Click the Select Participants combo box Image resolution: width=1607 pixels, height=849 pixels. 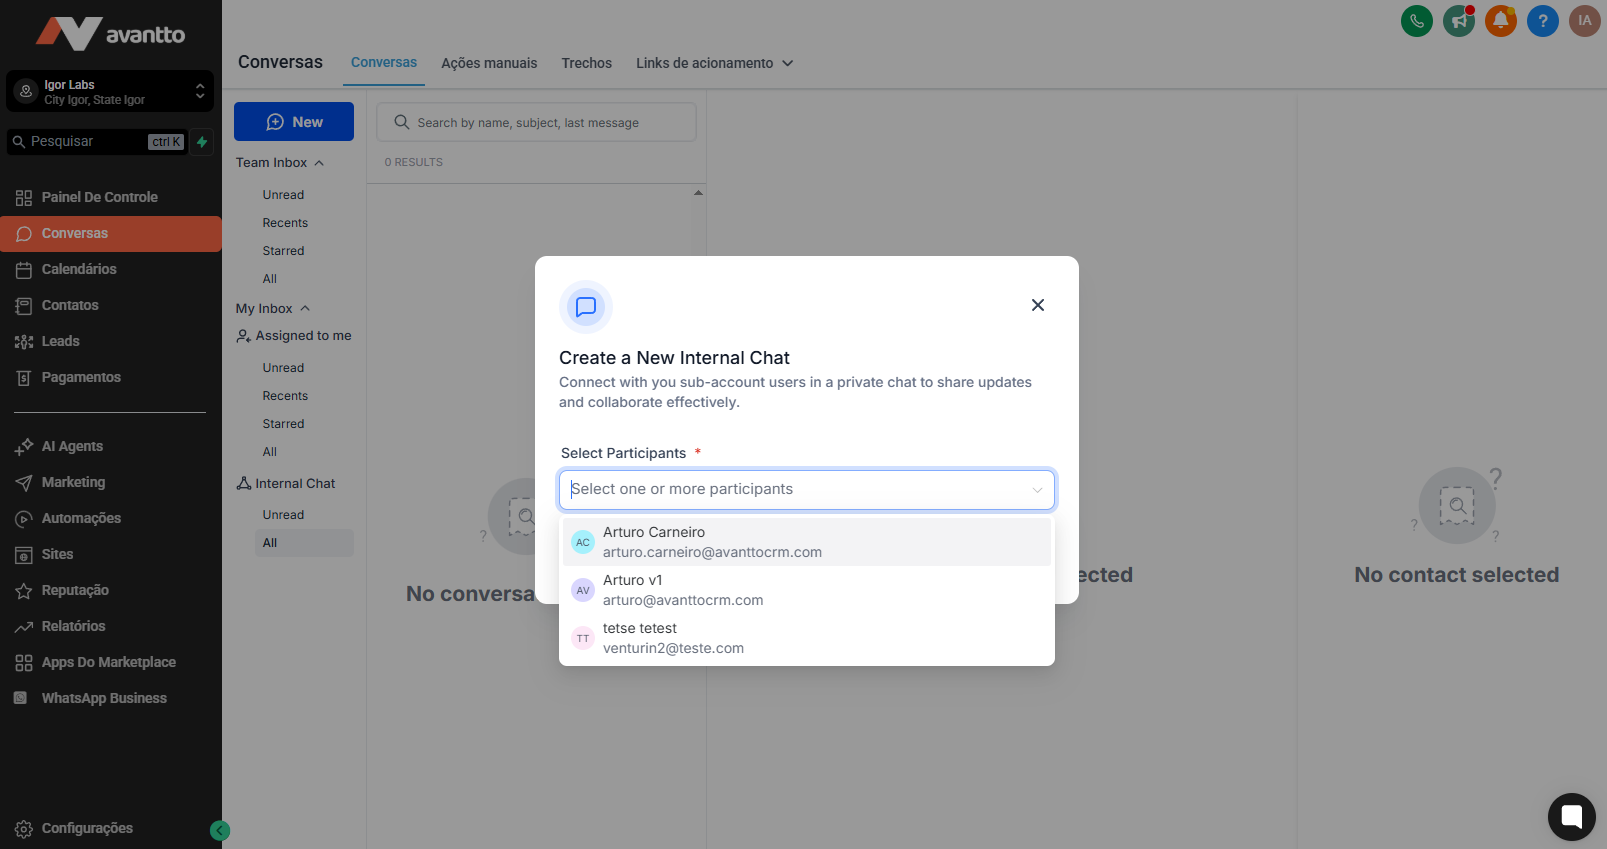coord(807,490)
